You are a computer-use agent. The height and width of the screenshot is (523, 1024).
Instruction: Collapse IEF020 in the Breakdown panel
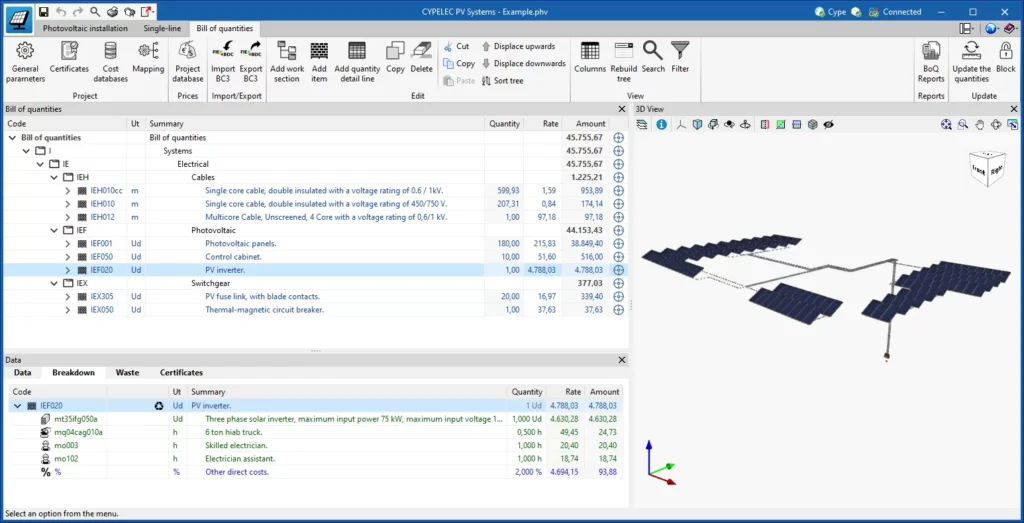(17, 406)
